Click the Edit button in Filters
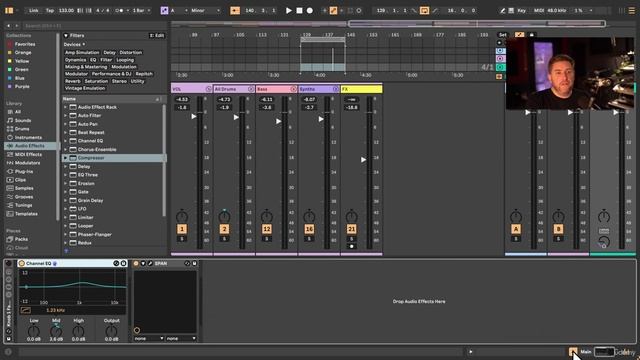Viewport: 640px width, 360px height. (157, 36)
